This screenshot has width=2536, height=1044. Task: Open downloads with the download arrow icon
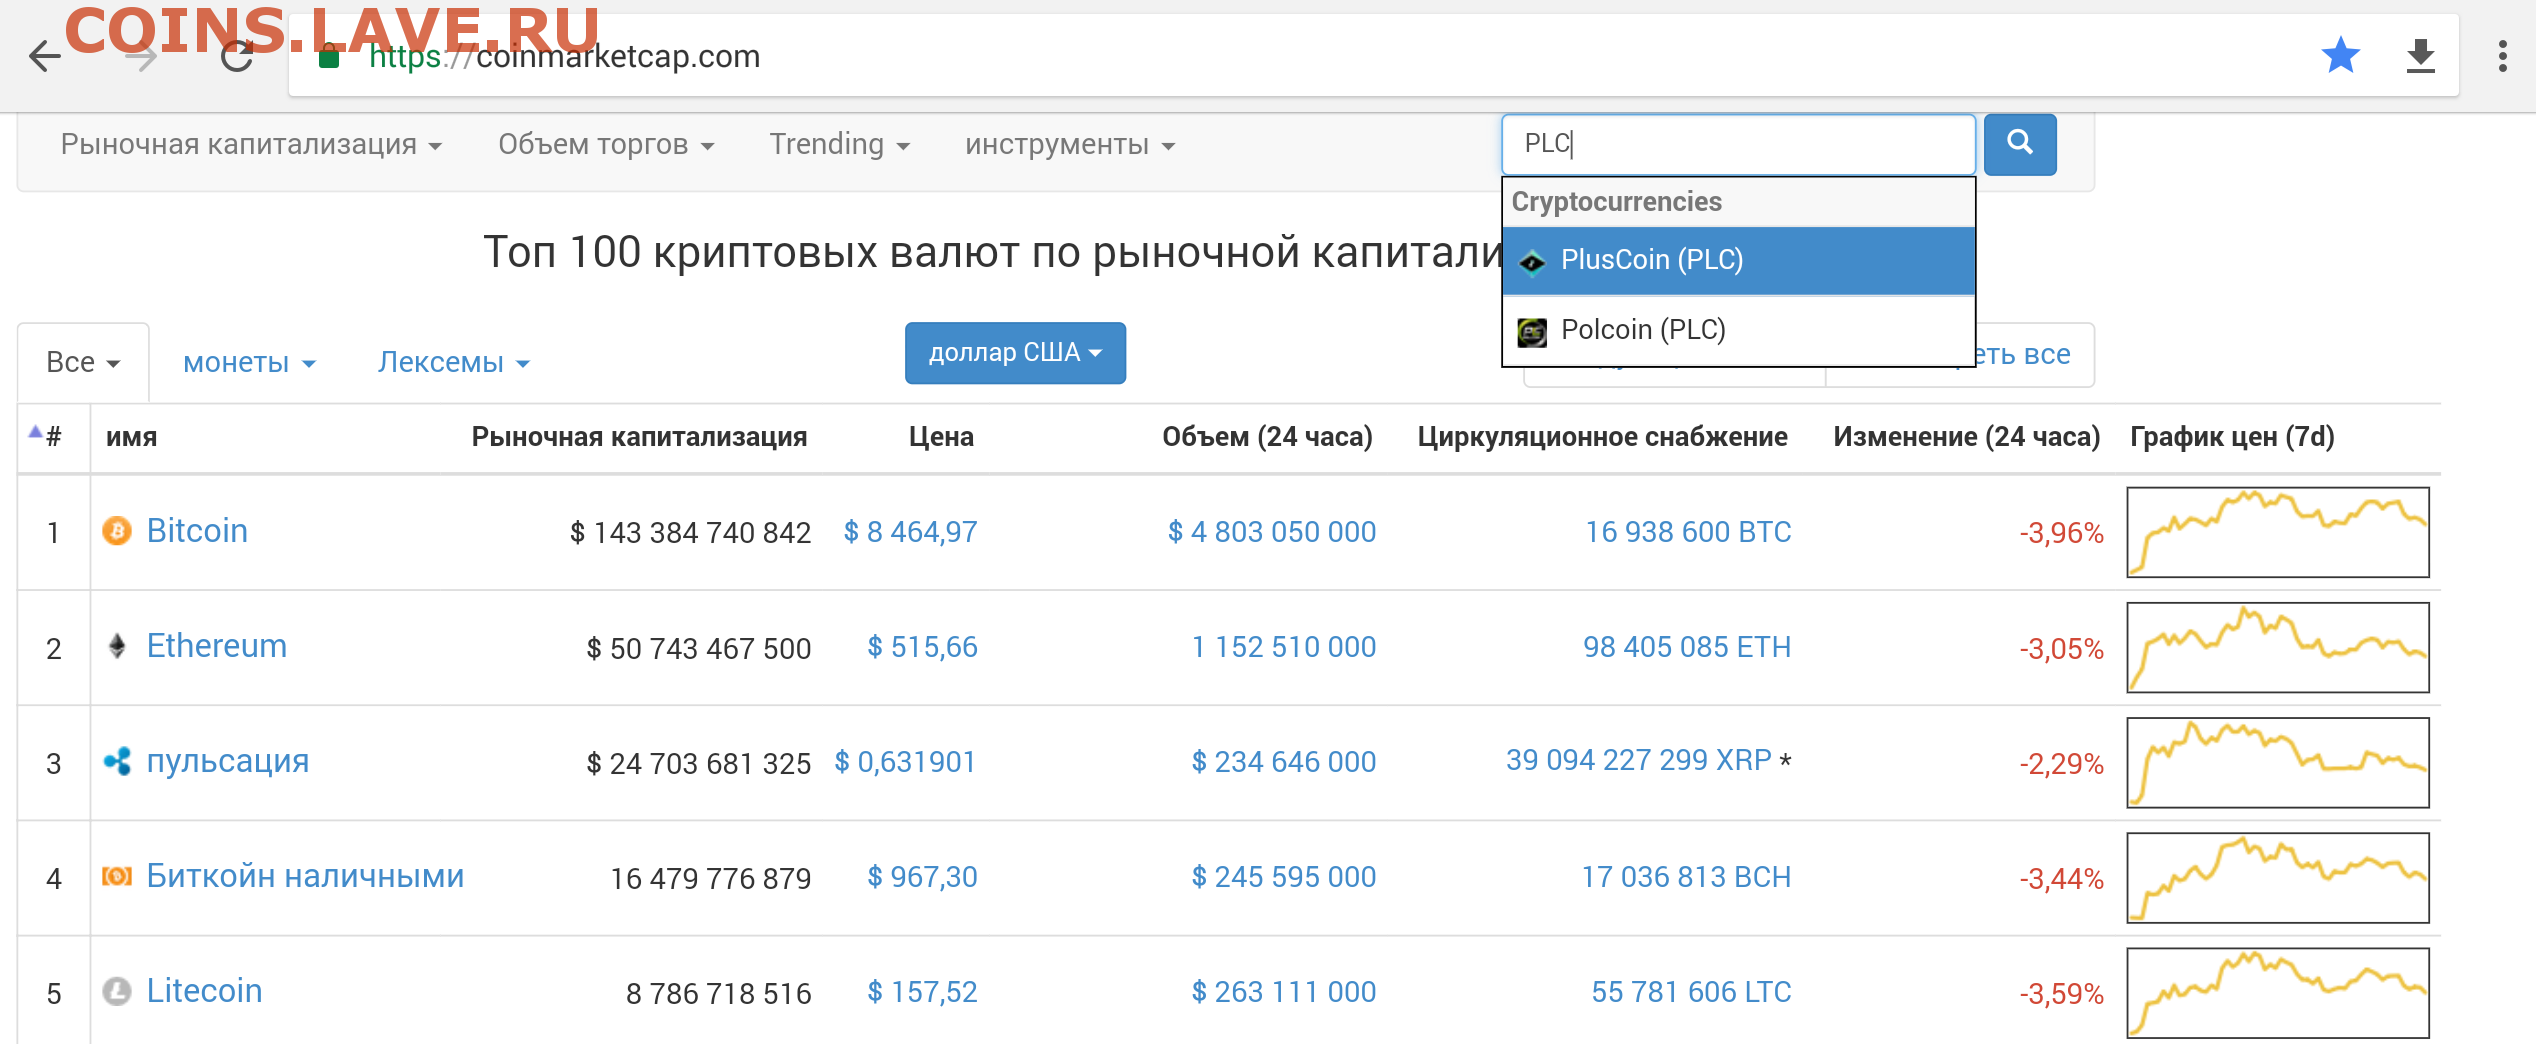[2420, 56]
